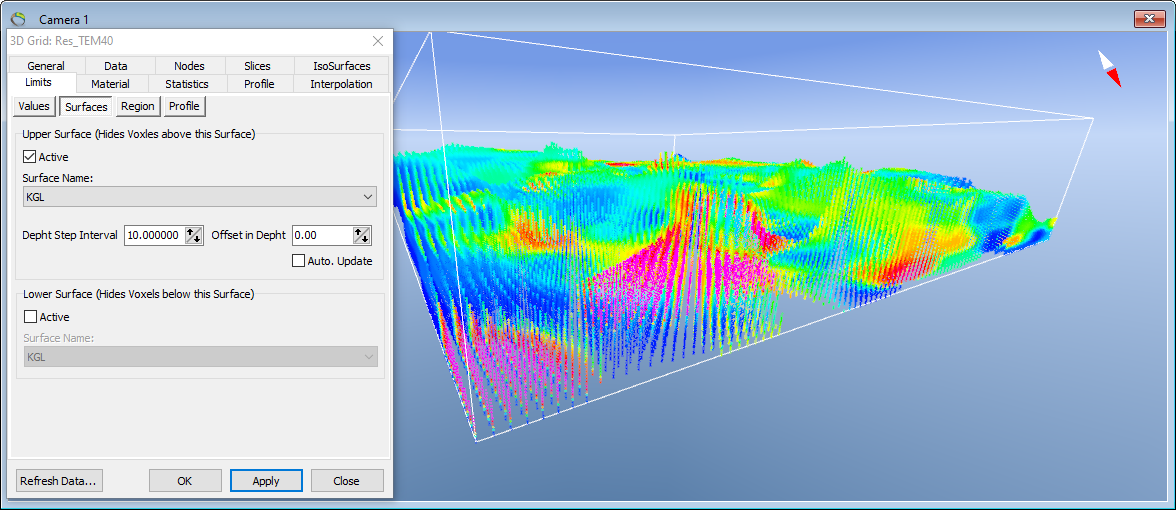
Task: Confirm with the OK button
Action: coord(185,481)
